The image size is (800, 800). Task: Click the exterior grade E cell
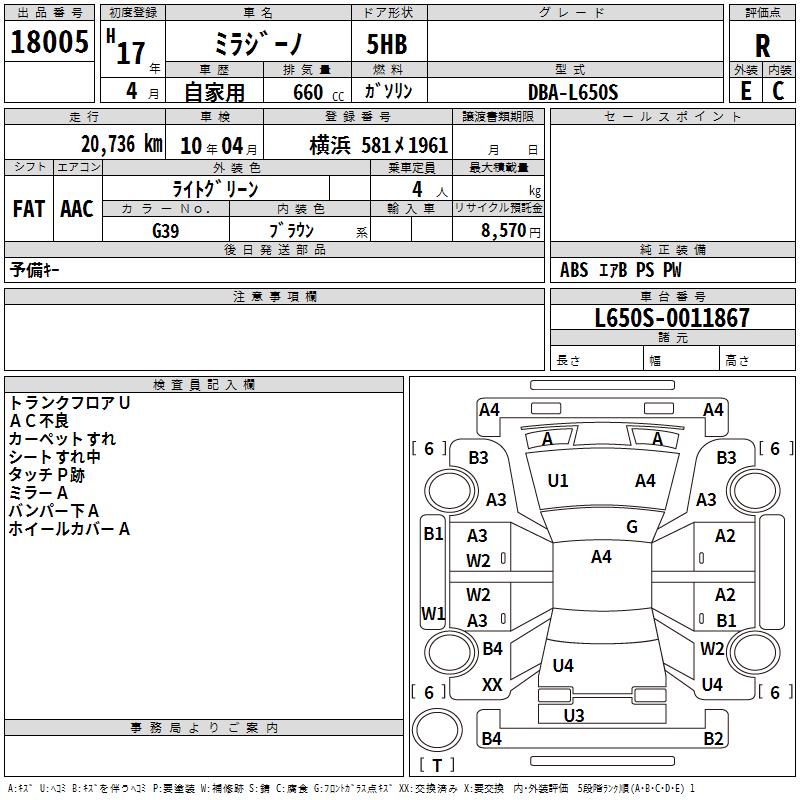[746, 91]
